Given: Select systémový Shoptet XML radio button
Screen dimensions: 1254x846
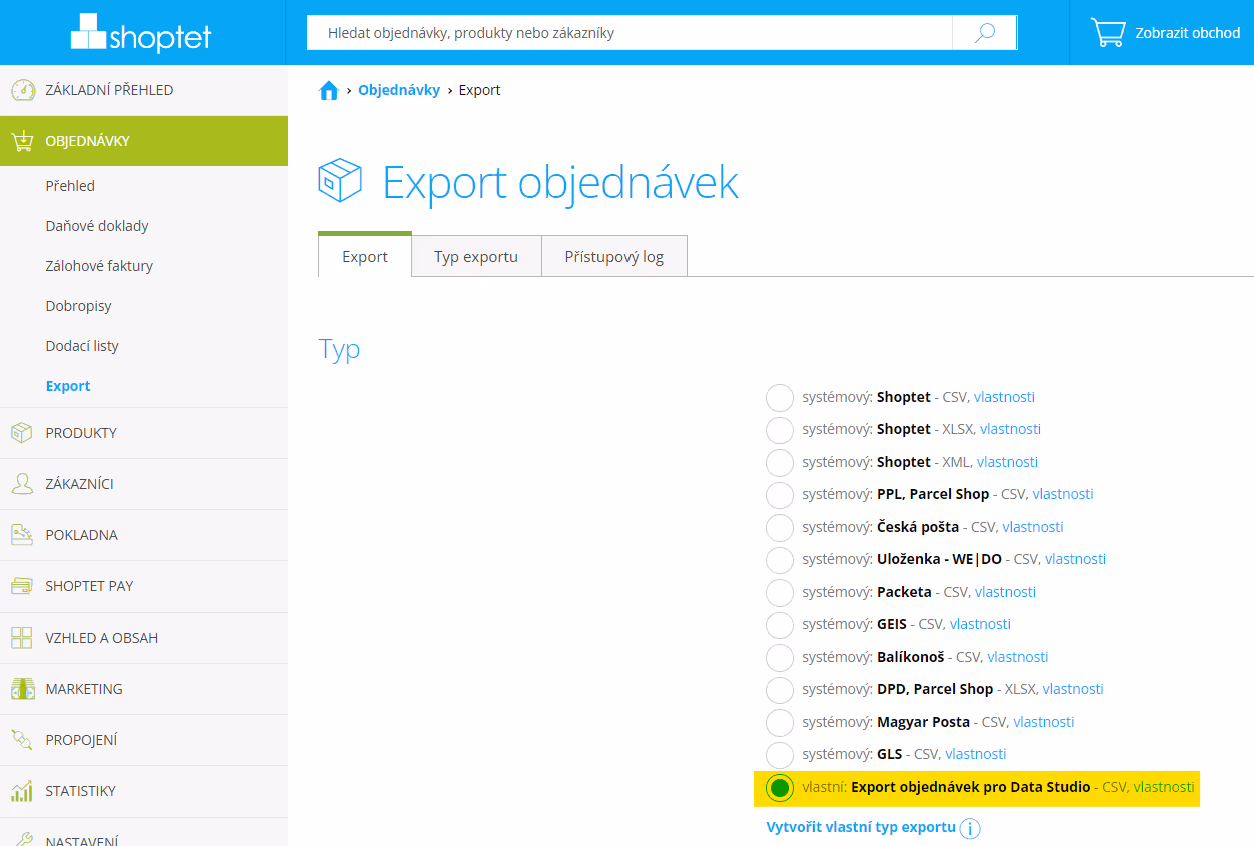Looking at the screenshot, I should pyautogui.click(x=780, y=462).
